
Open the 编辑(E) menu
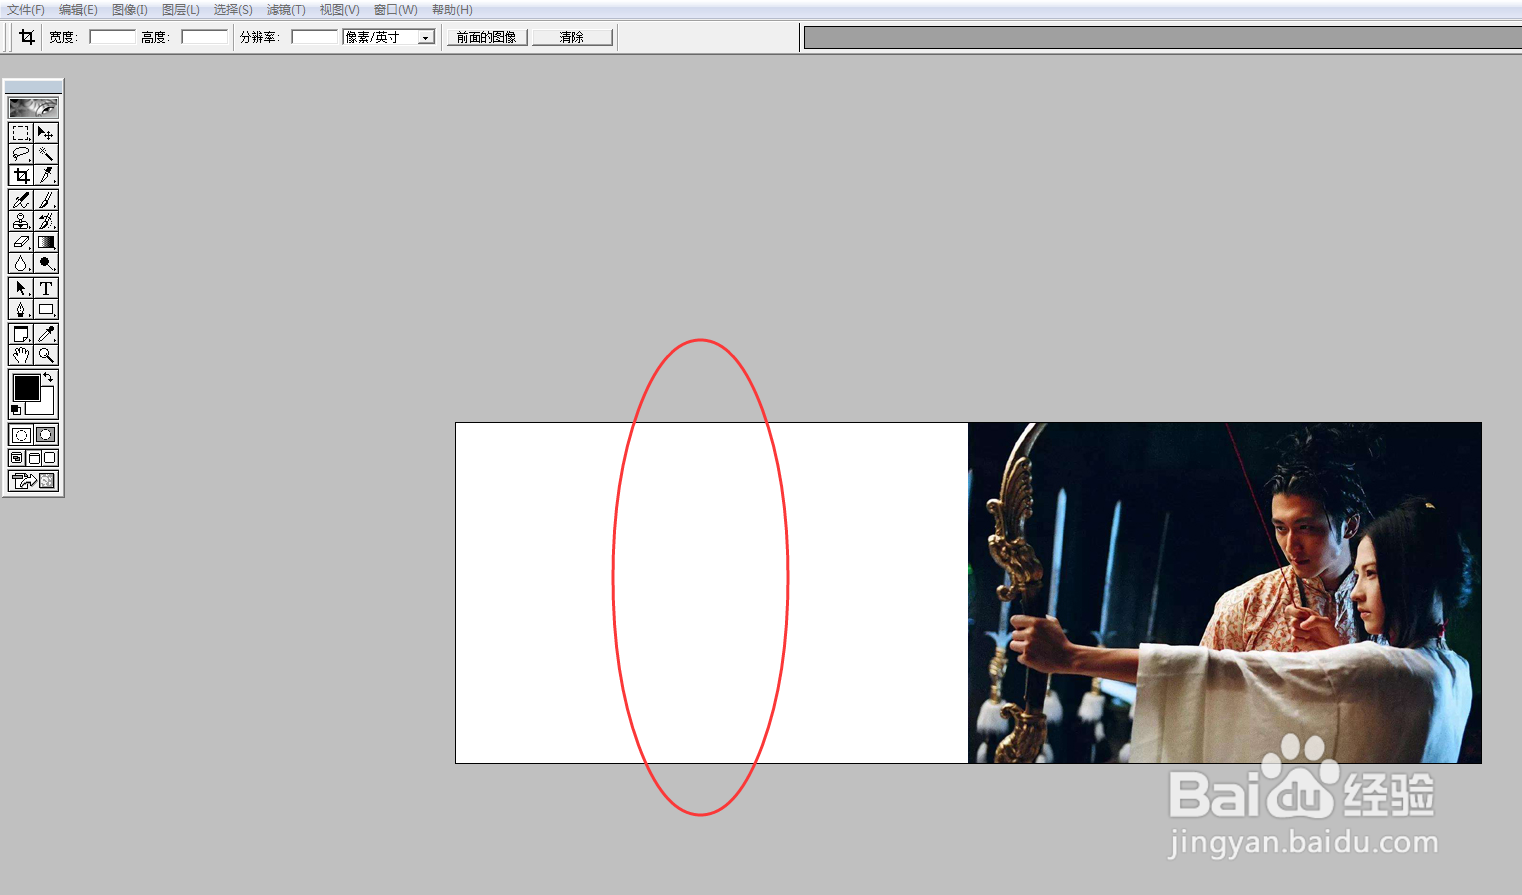(x=78, y=10)
